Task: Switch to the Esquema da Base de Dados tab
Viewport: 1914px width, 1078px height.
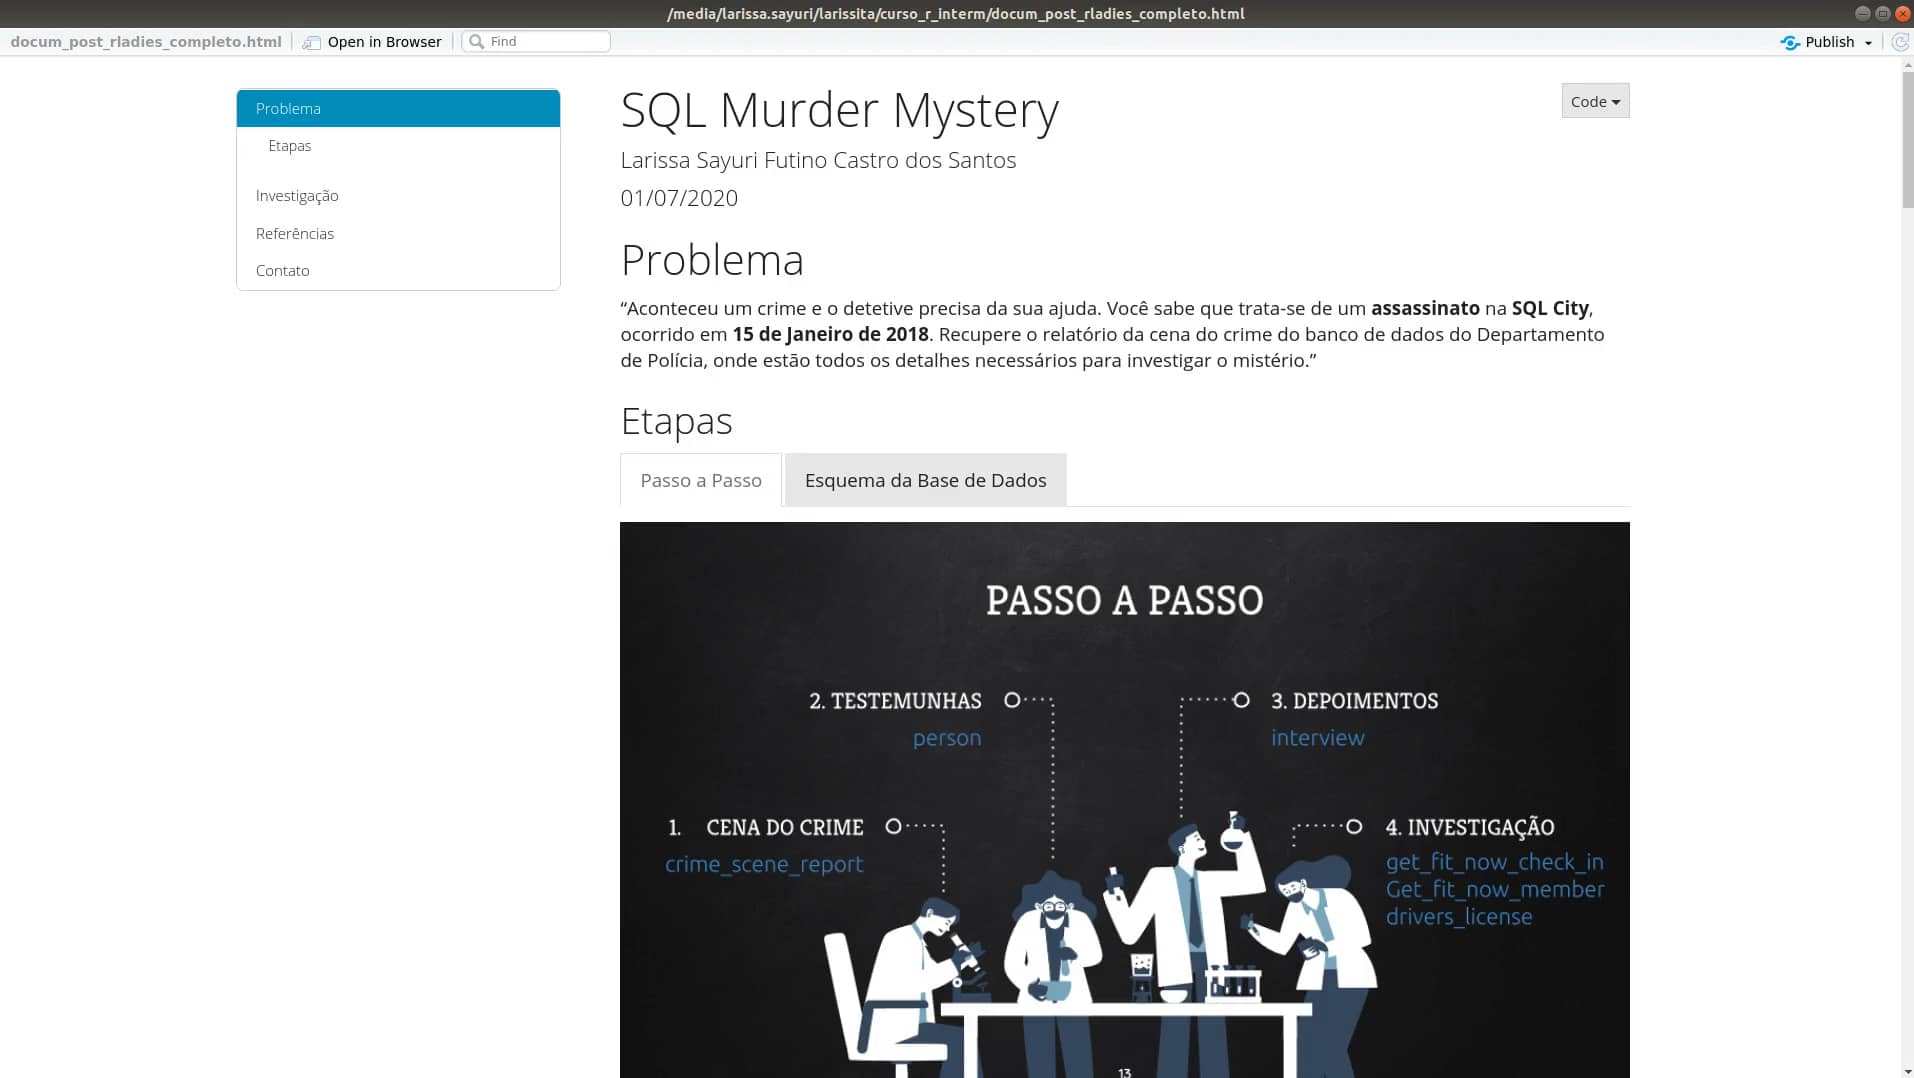Action: (924, 480)
